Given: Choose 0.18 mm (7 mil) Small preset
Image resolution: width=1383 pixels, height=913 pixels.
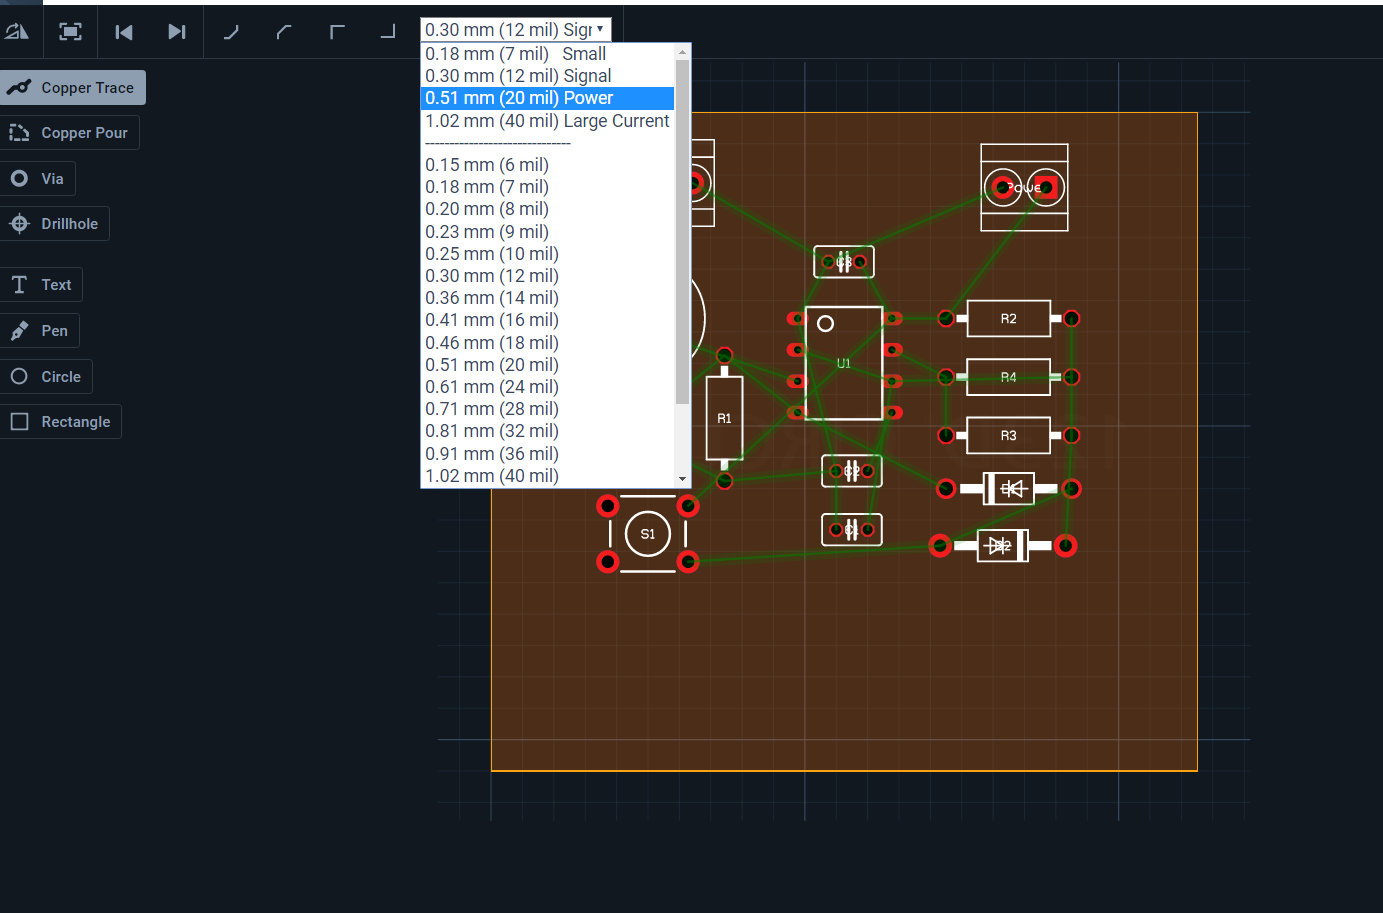Looking at the screenshot, I should [x=548, y=54].
